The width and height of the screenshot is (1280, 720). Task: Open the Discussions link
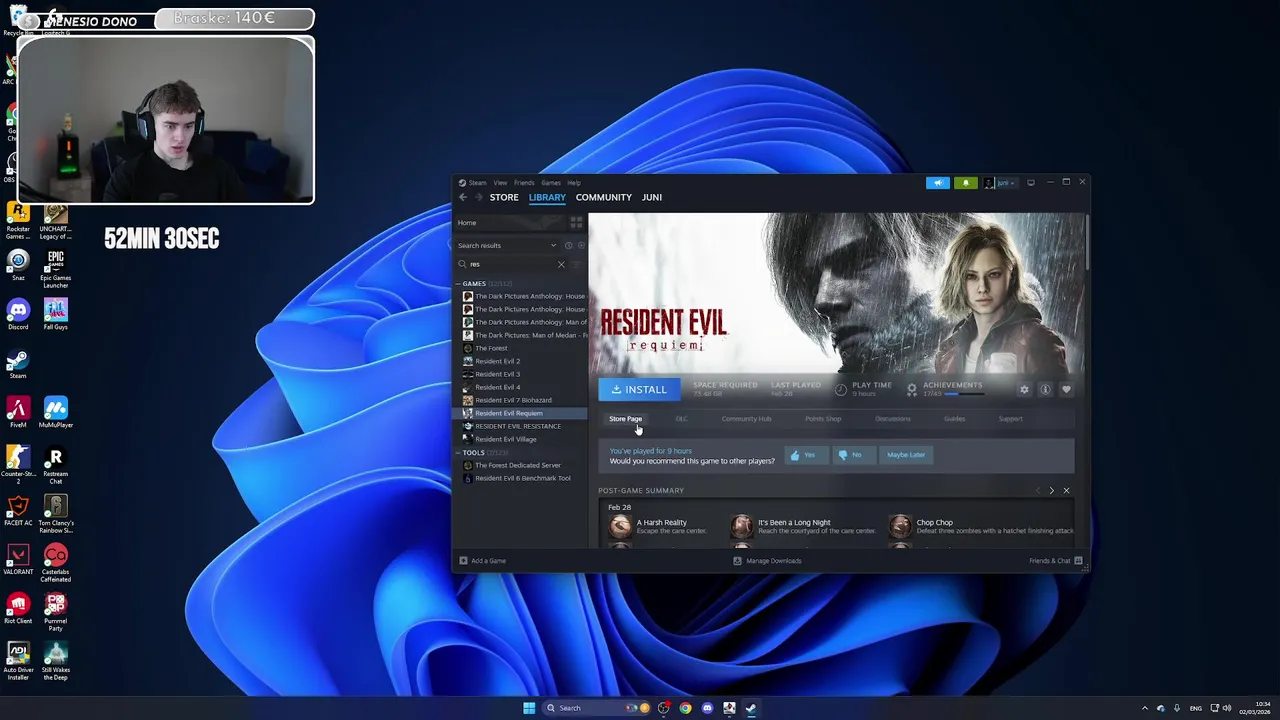coord(893,419)
